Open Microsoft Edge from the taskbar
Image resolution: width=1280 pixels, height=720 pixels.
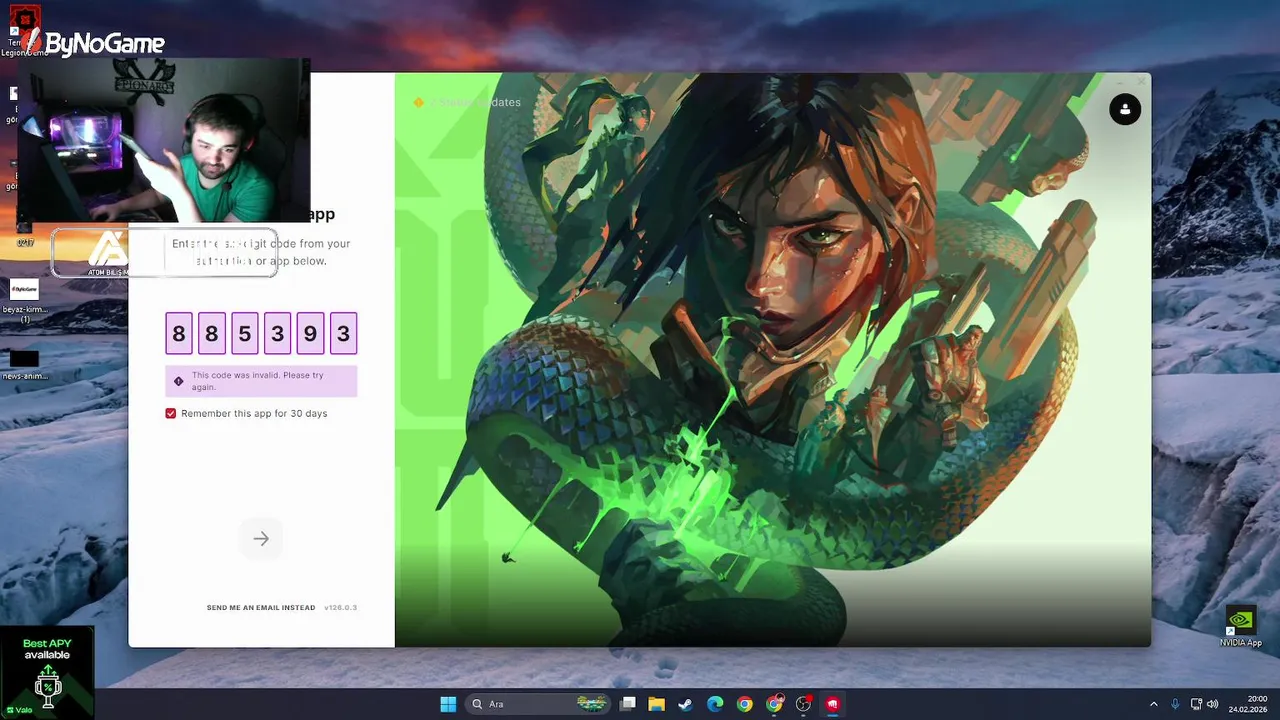tap(715, 704)
